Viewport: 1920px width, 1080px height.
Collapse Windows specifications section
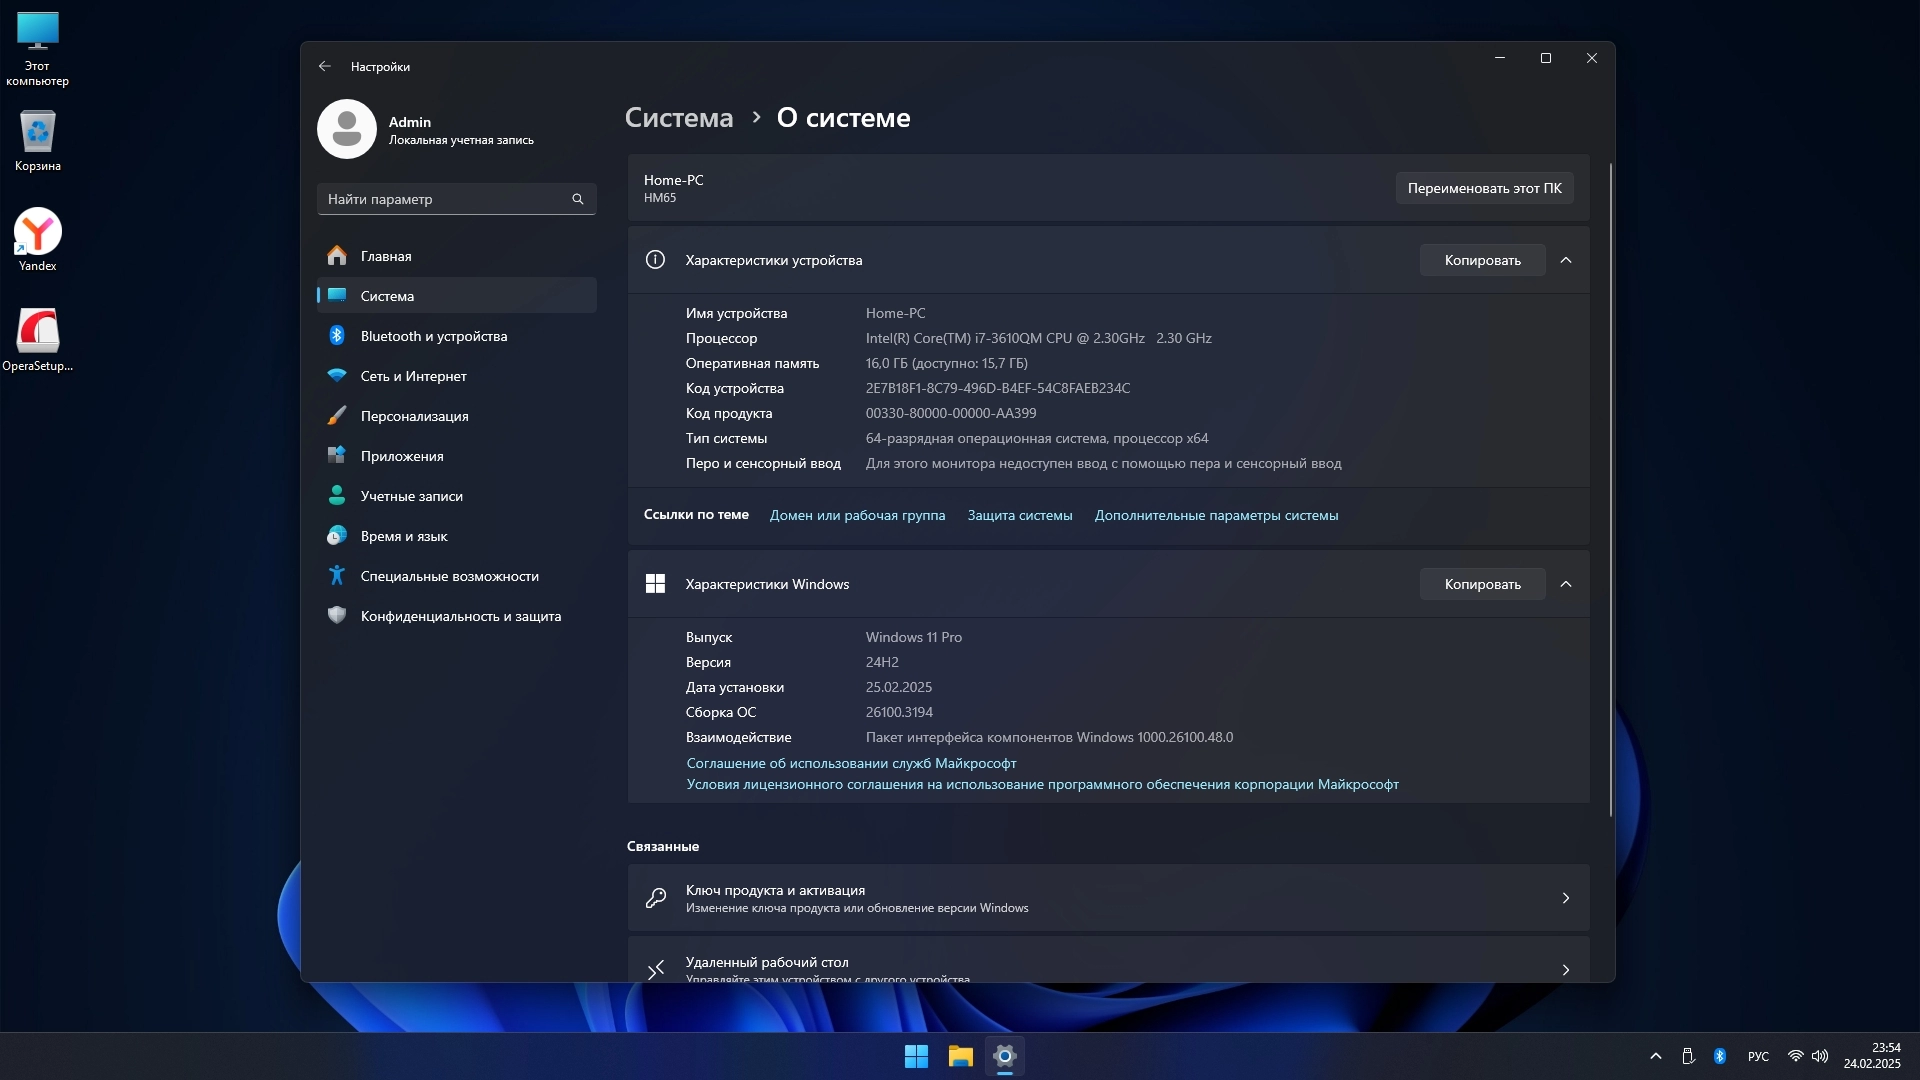coord(1566,584)
